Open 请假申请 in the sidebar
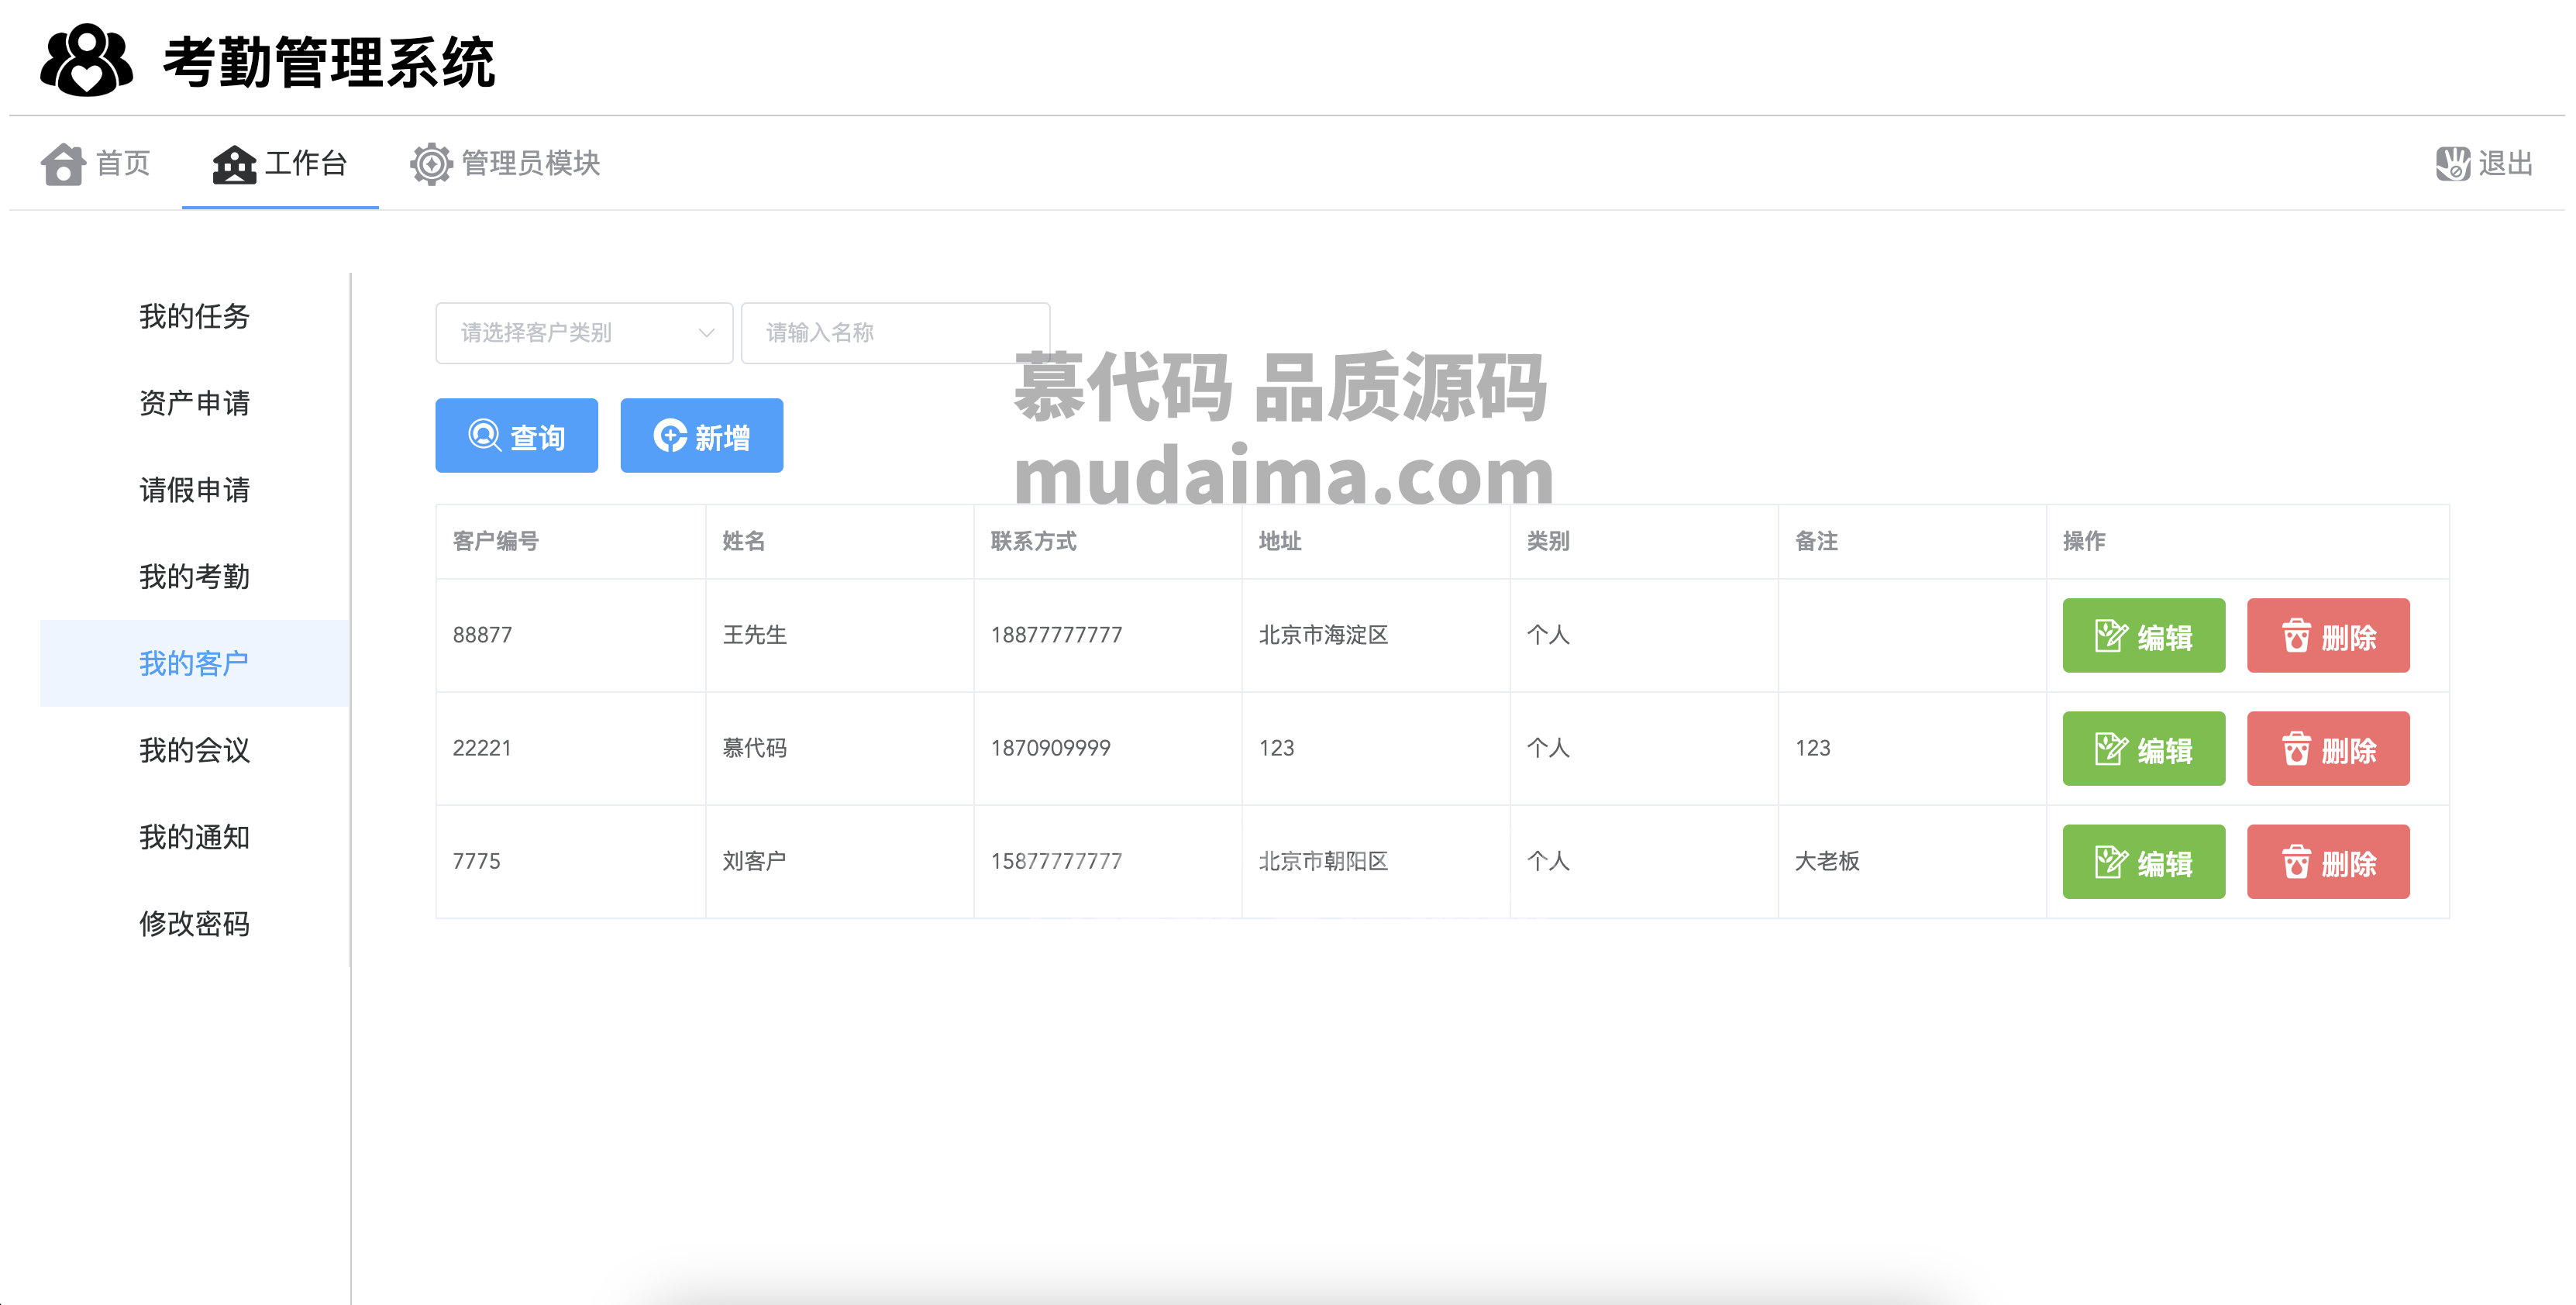2576x1305 pixels. [x=195, y=491]
